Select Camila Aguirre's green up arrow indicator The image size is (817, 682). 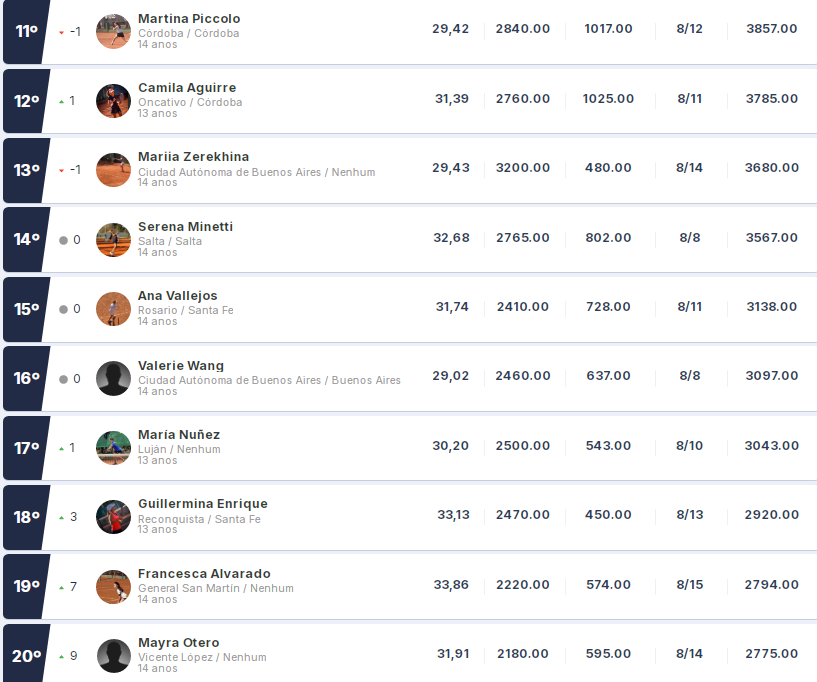pos(61,102)
